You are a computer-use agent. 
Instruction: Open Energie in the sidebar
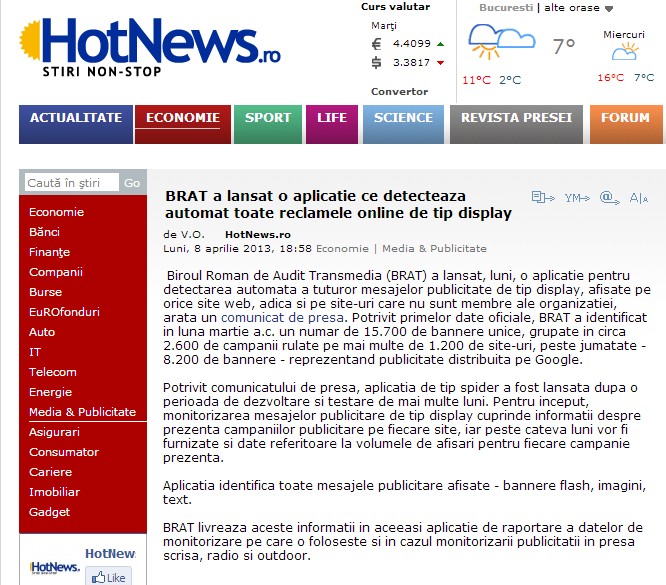(x=50, y=392)
